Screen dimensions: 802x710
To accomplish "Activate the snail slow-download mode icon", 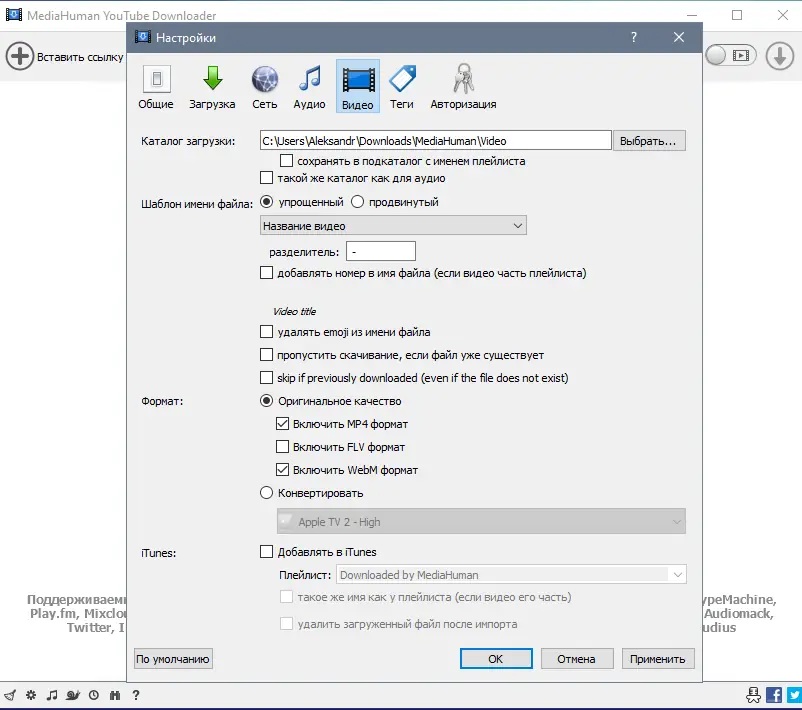I will [x=72, y=695].
